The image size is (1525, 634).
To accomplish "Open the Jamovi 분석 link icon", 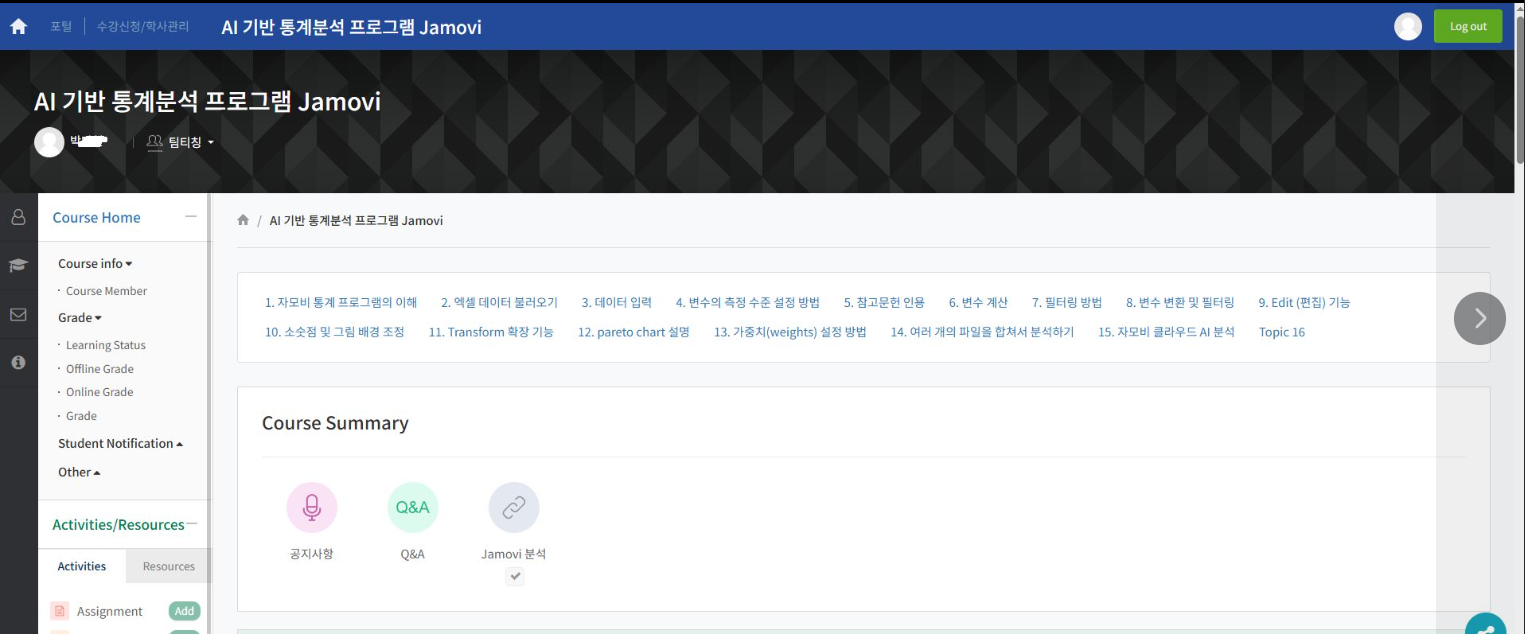I will pos(514,508).
